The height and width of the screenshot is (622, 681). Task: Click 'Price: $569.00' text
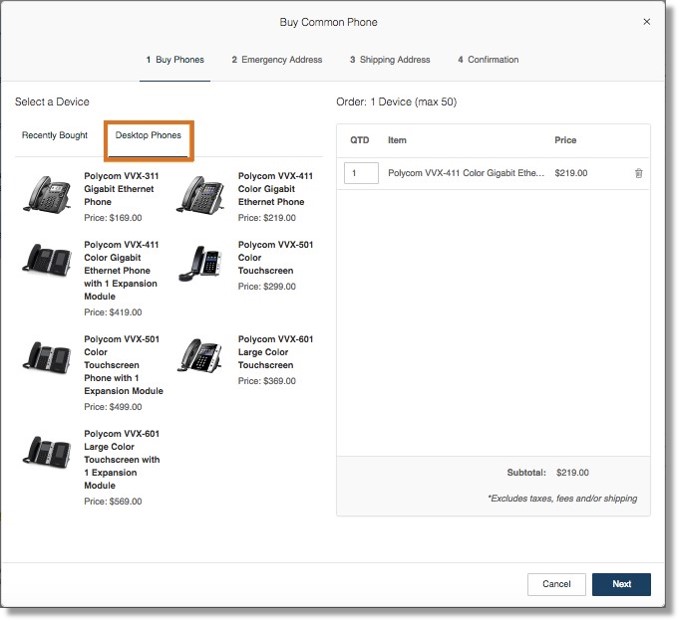pos(113,501)
